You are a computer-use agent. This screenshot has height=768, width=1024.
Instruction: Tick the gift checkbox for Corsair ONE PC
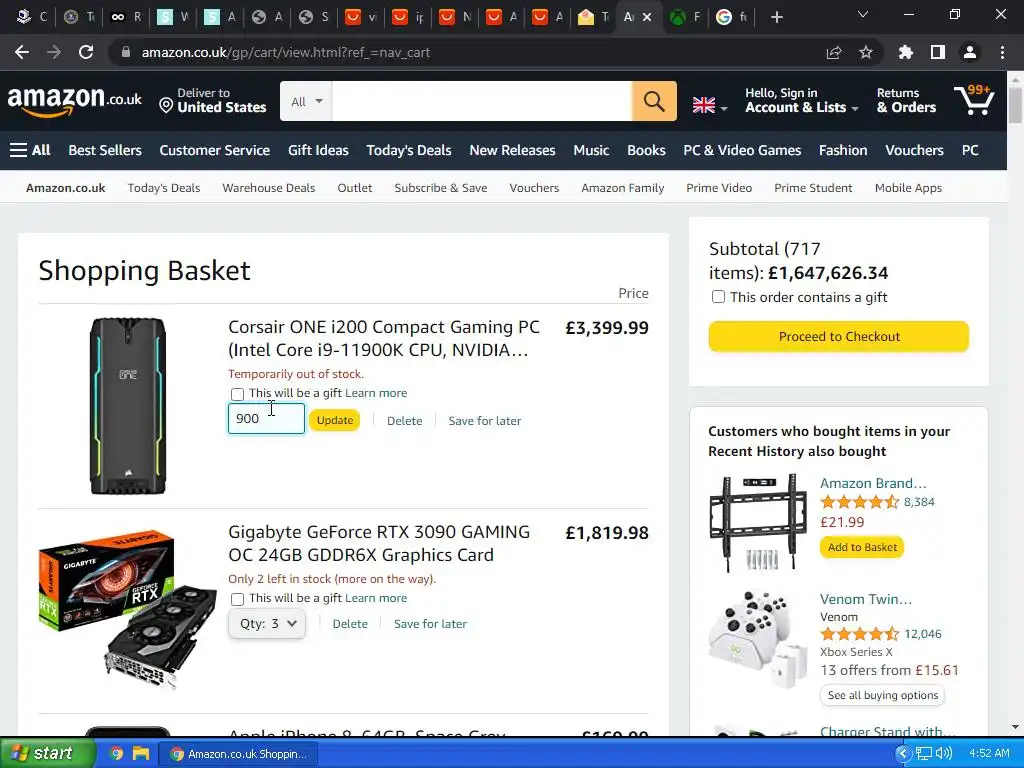237,394
